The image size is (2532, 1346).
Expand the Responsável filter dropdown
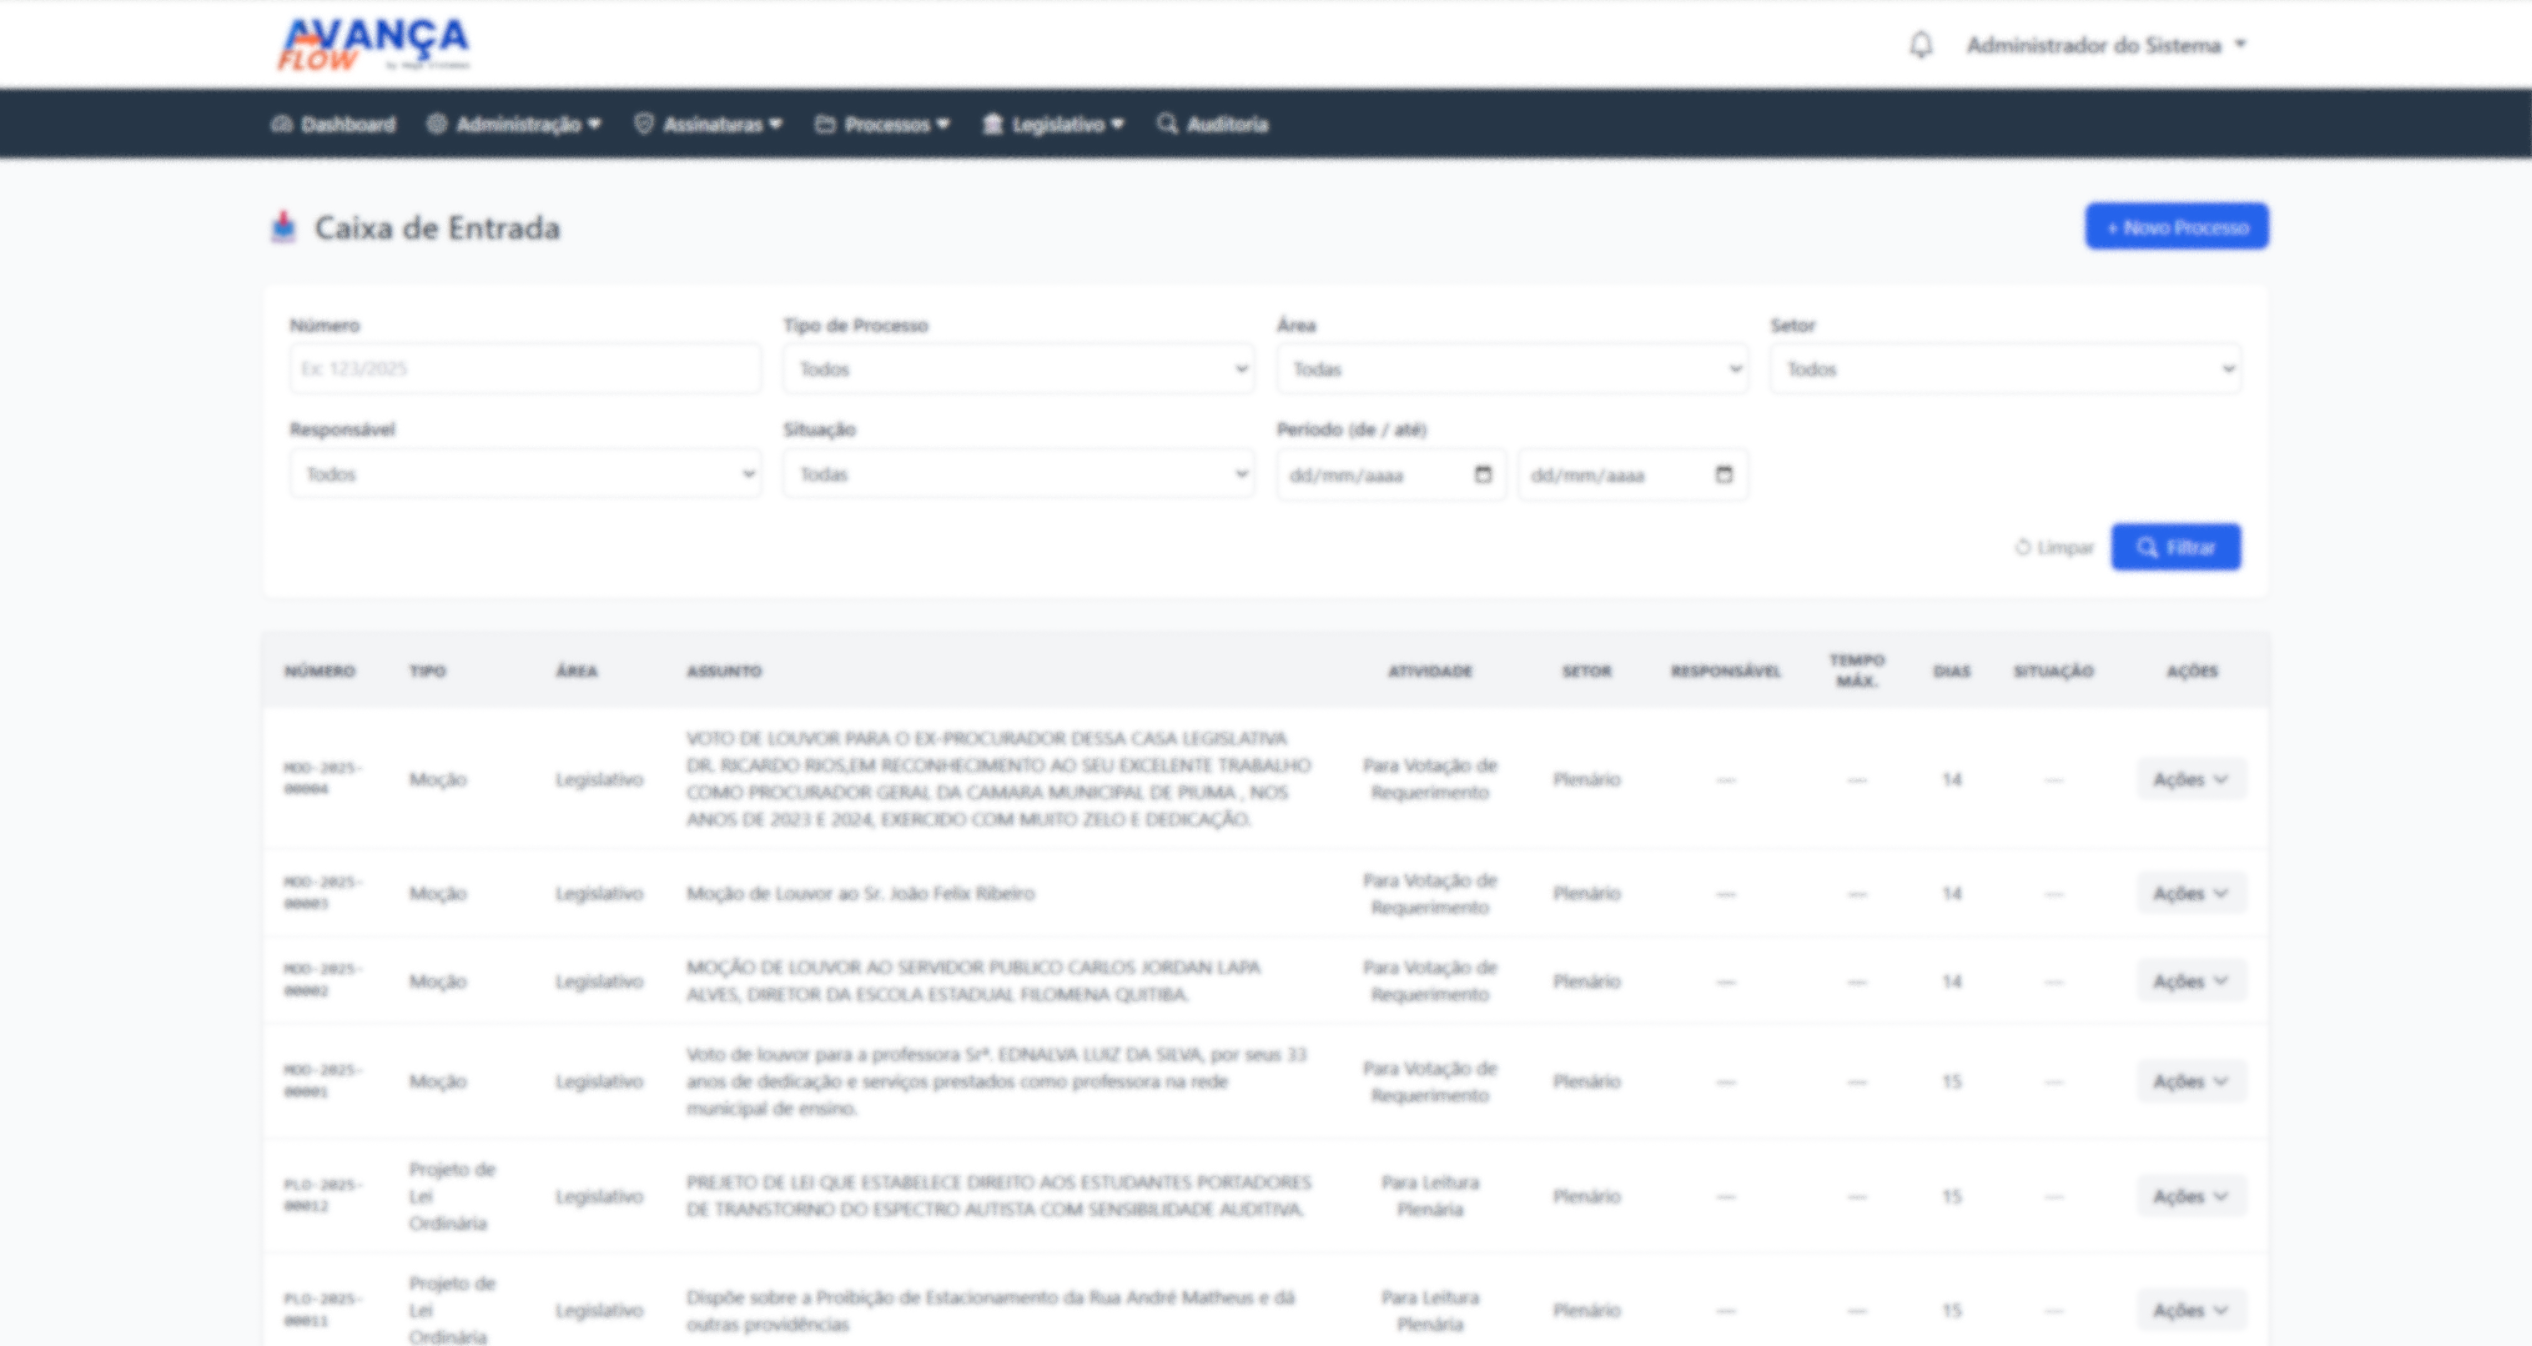525,474
